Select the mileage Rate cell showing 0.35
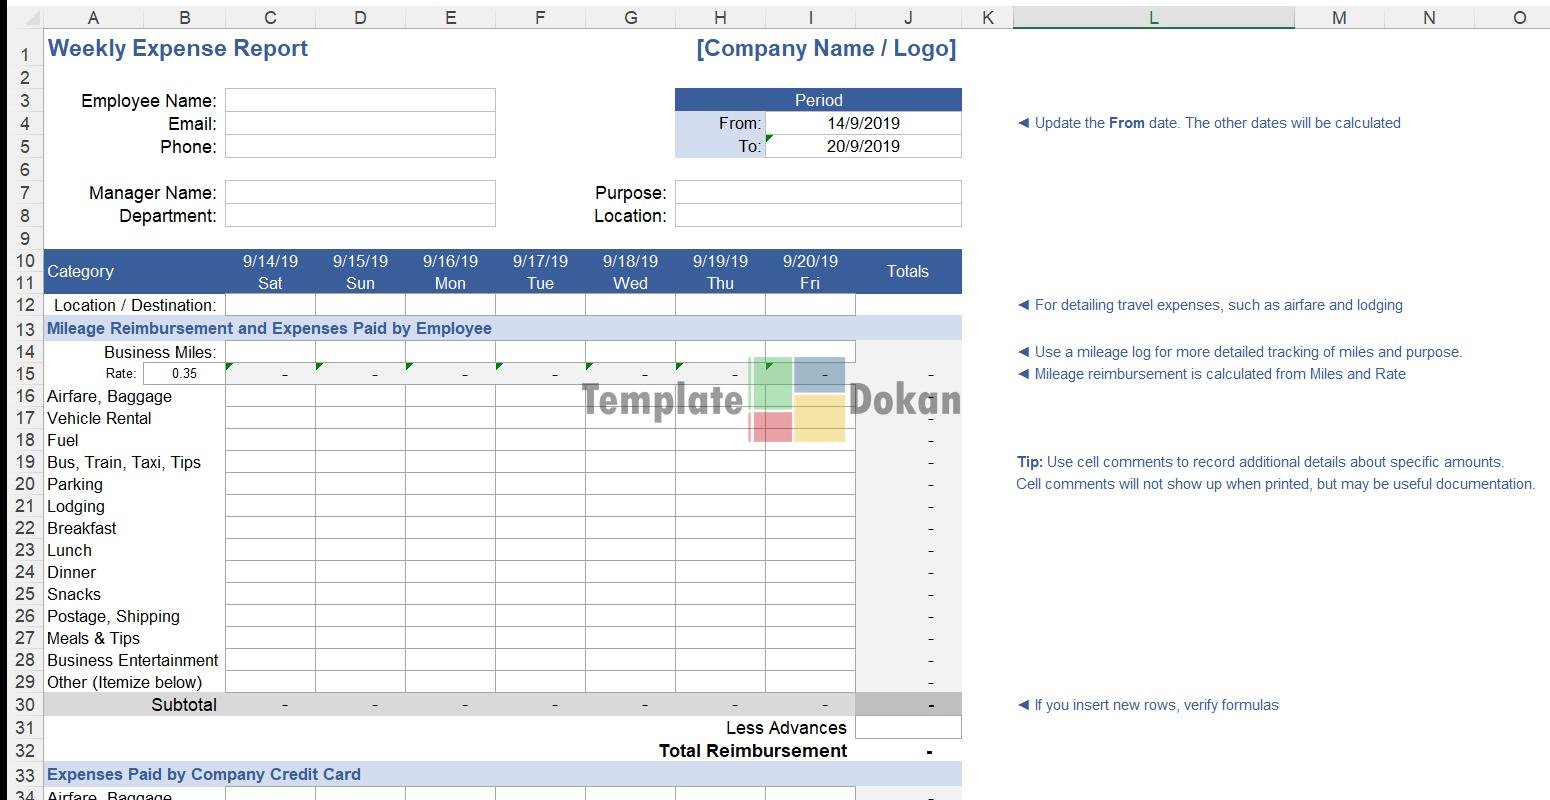 (x=184, y=373)
